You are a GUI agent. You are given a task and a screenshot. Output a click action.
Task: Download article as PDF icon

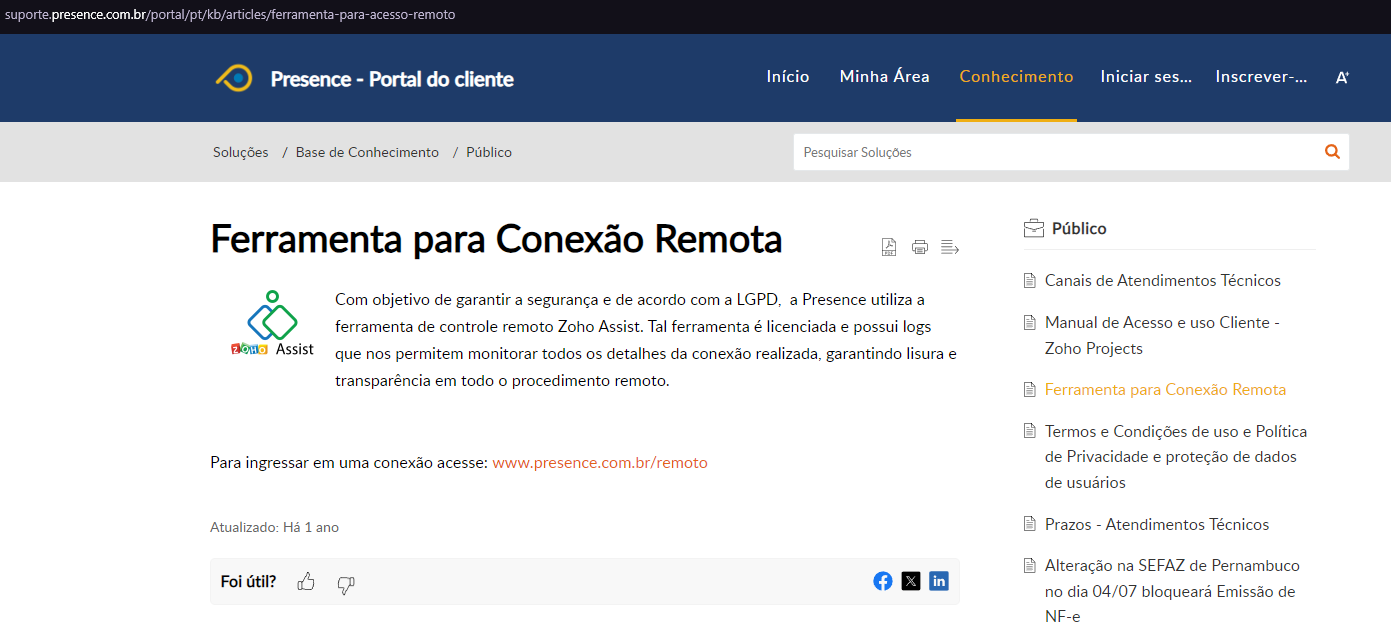(x=889, y=247)
